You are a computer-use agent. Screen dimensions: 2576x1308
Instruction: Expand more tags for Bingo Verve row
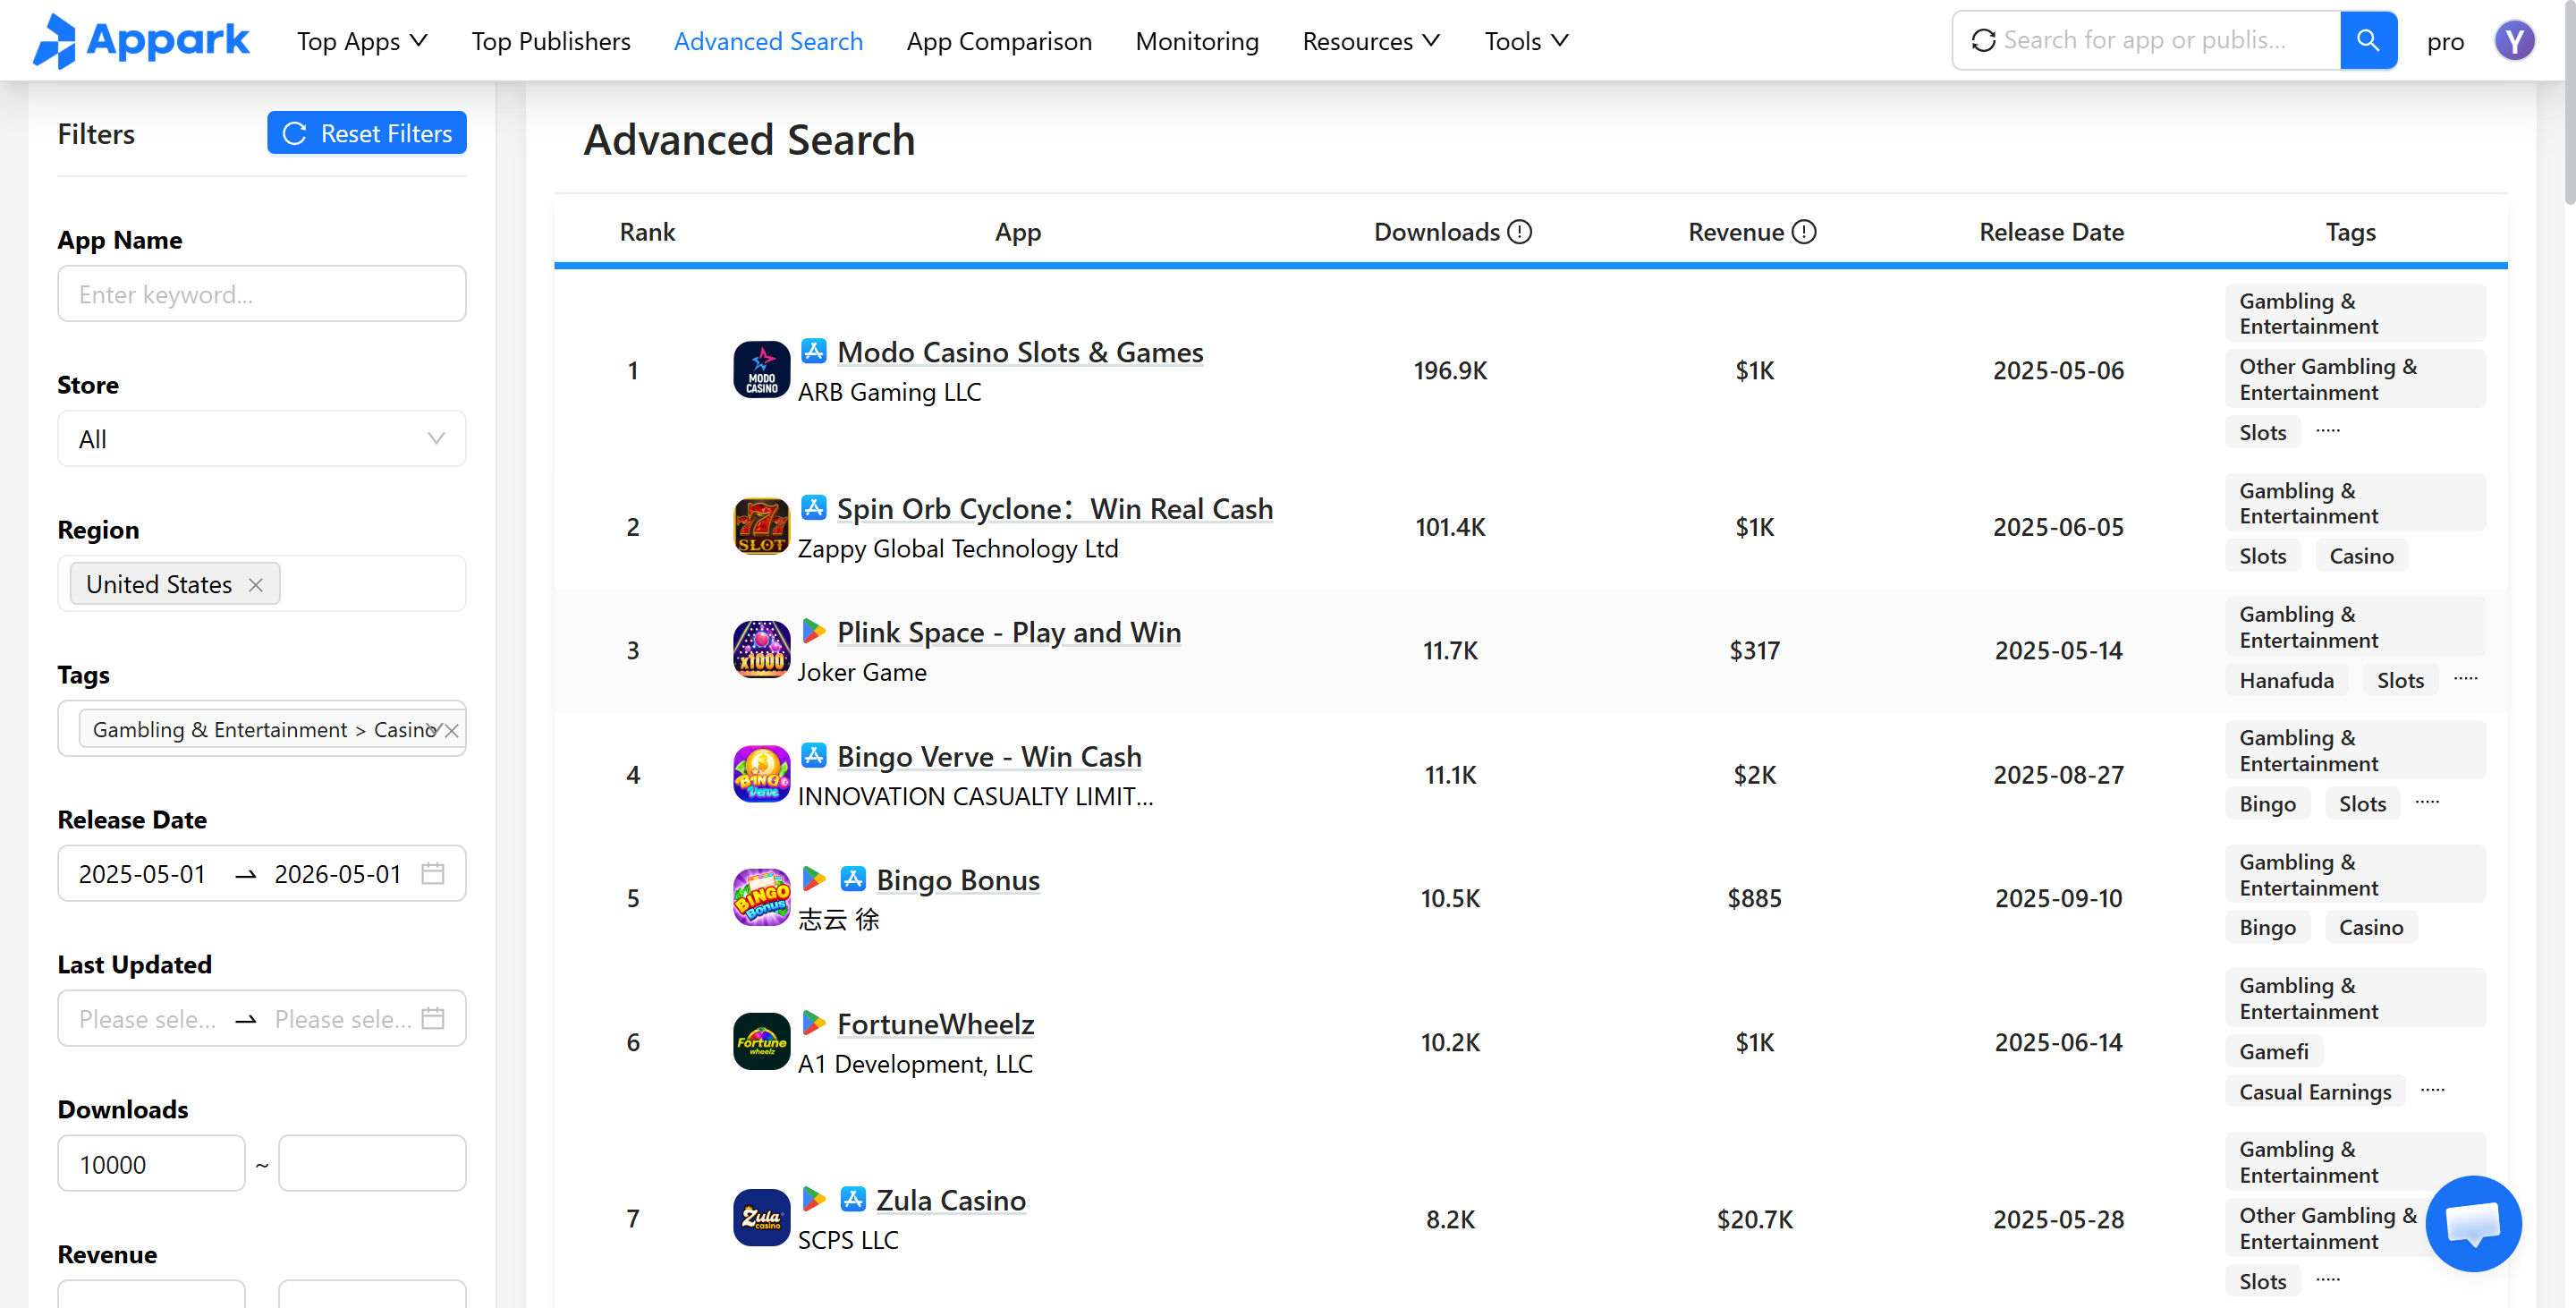tap(2428, 802)
